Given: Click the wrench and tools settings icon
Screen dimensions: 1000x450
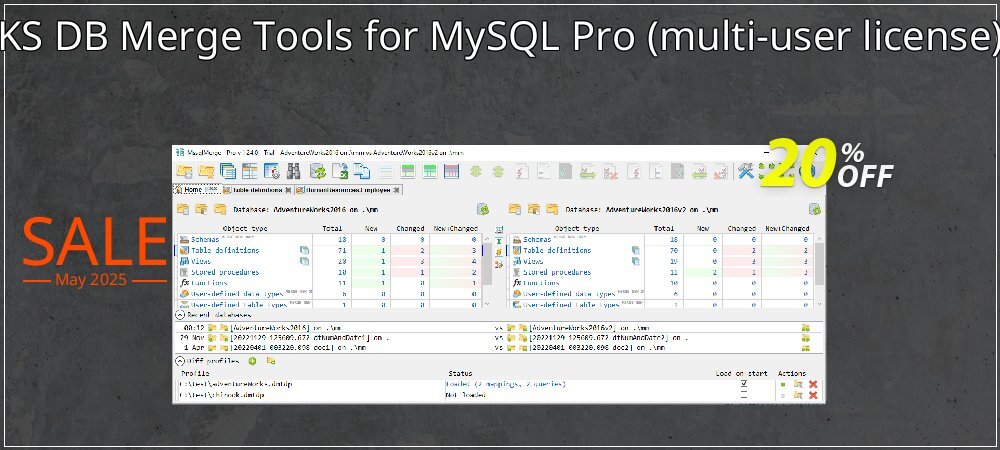Looking at the screenshot, I should 746,171.
